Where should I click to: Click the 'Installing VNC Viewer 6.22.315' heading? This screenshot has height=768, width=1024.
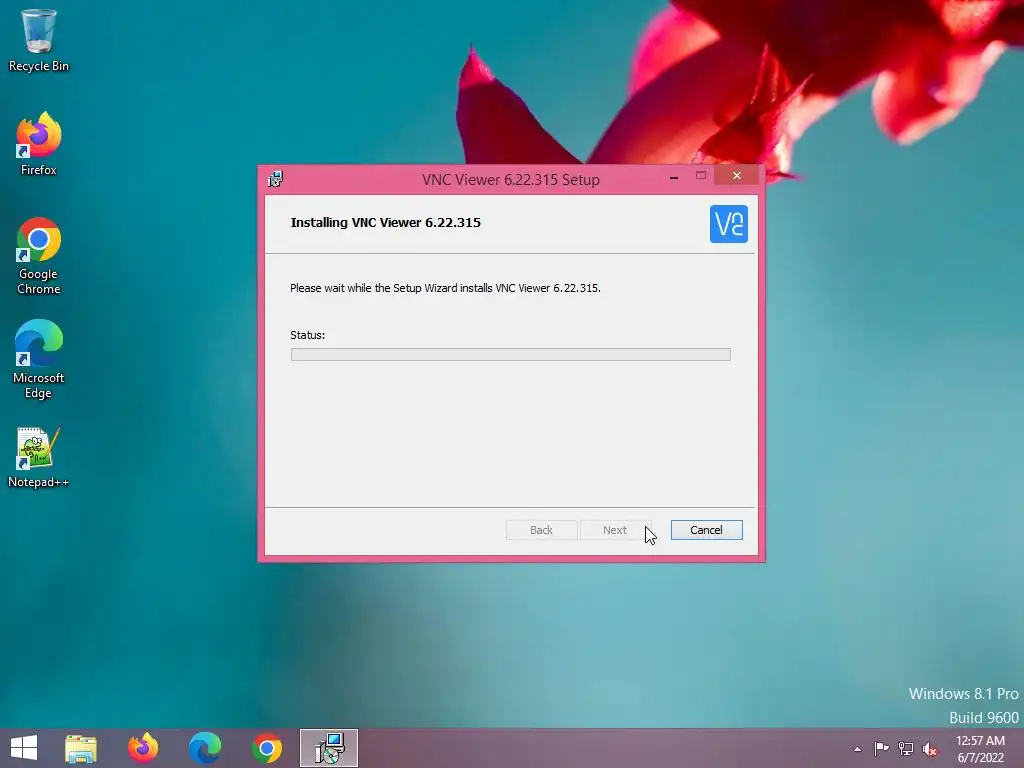point(385,223)
